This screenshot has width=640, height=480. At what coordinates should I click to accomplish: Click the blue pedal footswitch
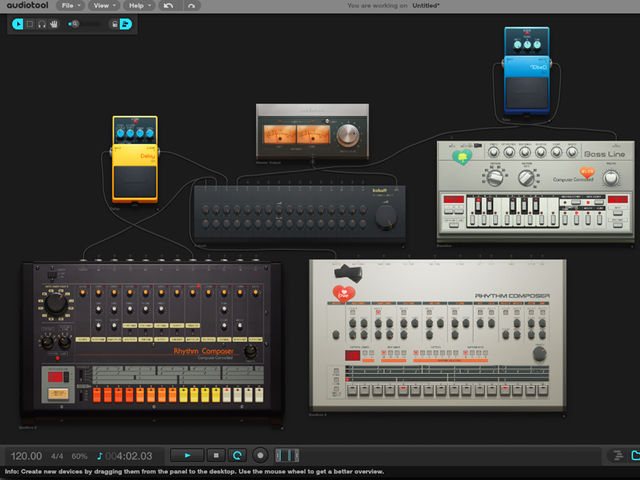coord(527,92)
